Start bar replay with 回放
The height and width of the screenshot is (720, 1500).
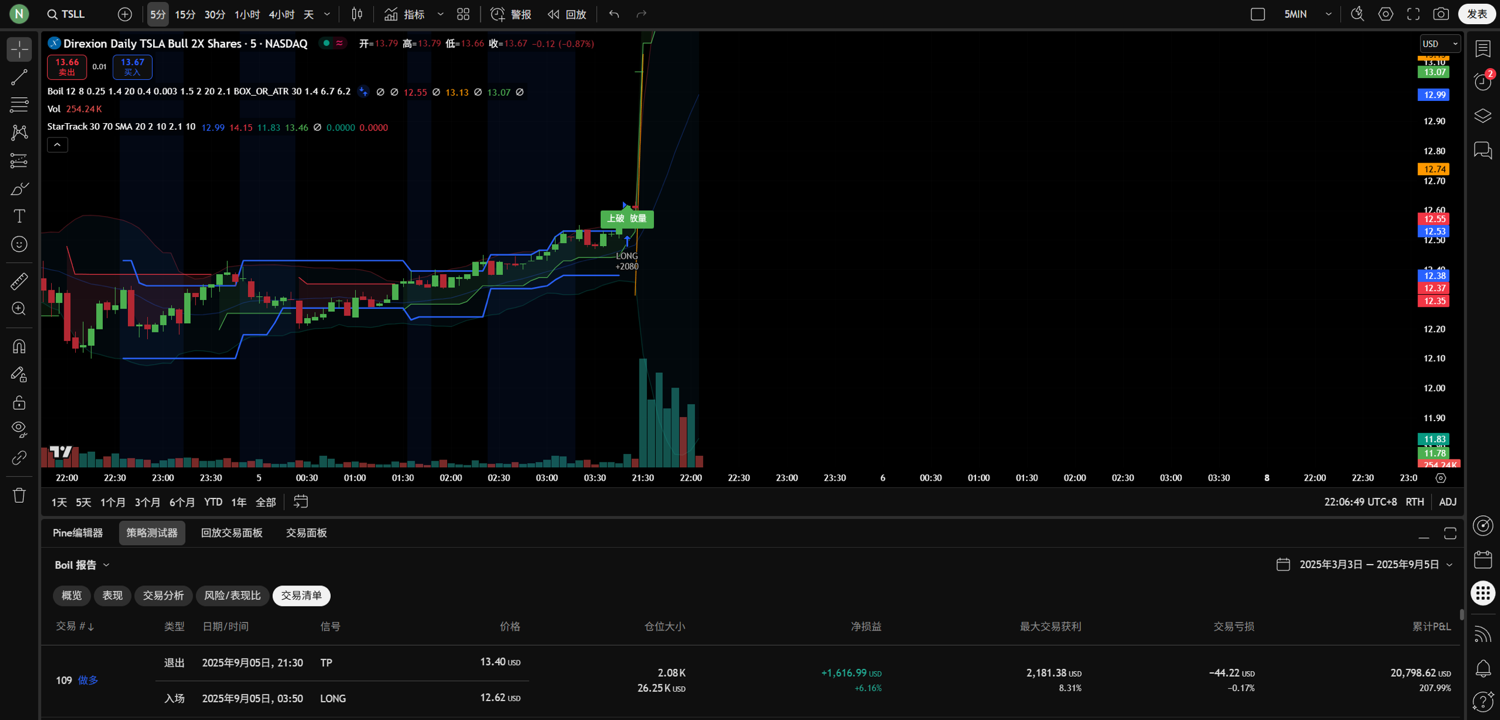[567, 14]
